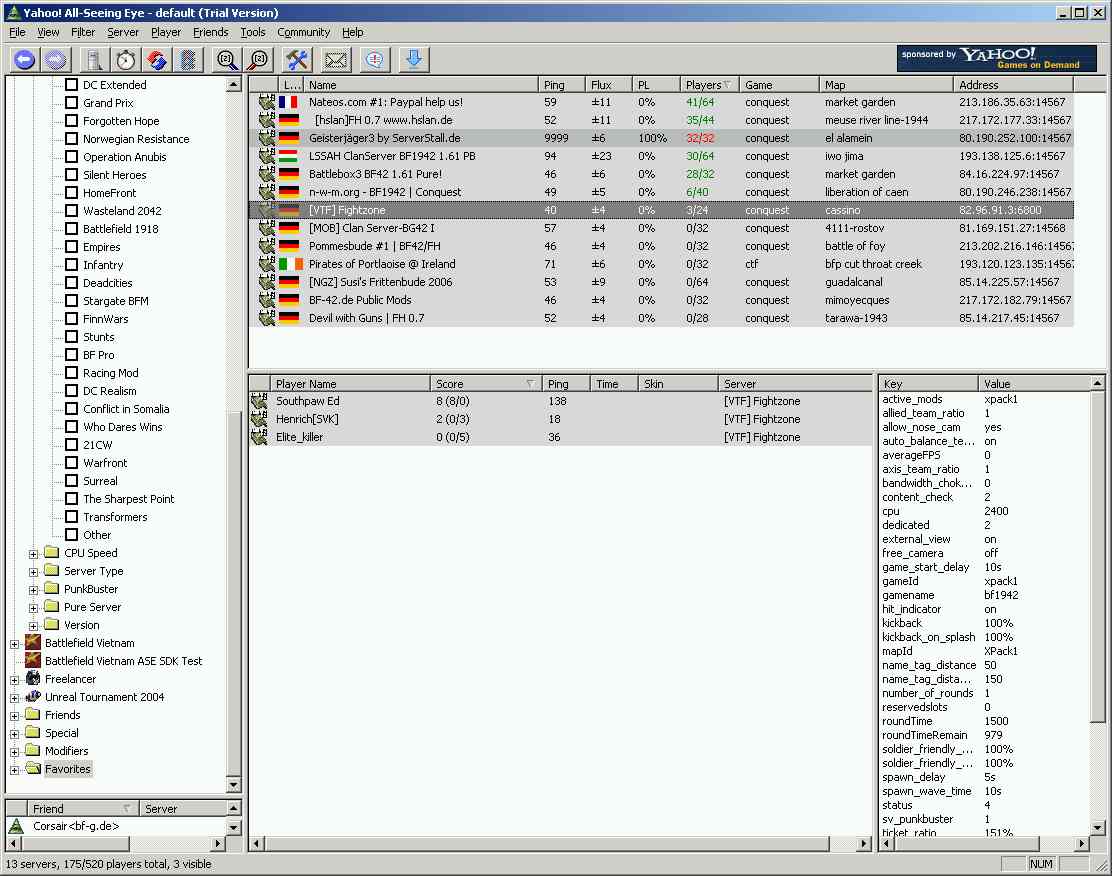Expand the CPU Speed folder
1112x876 pixels.
coord(33,554)
